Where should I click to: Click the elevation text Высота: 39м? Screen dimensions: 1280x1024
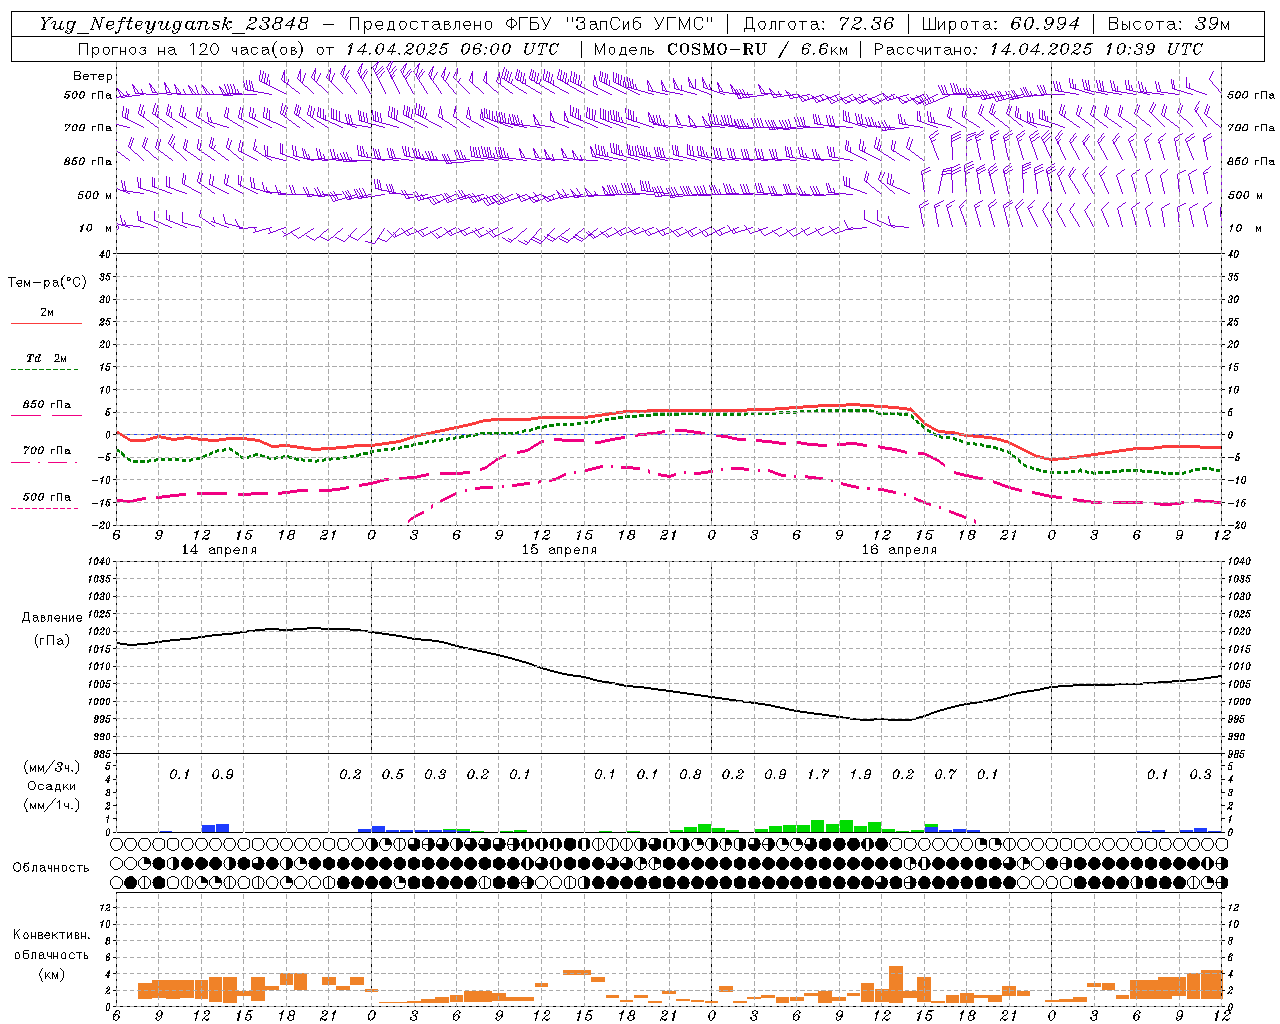[x=1169, y=24]
